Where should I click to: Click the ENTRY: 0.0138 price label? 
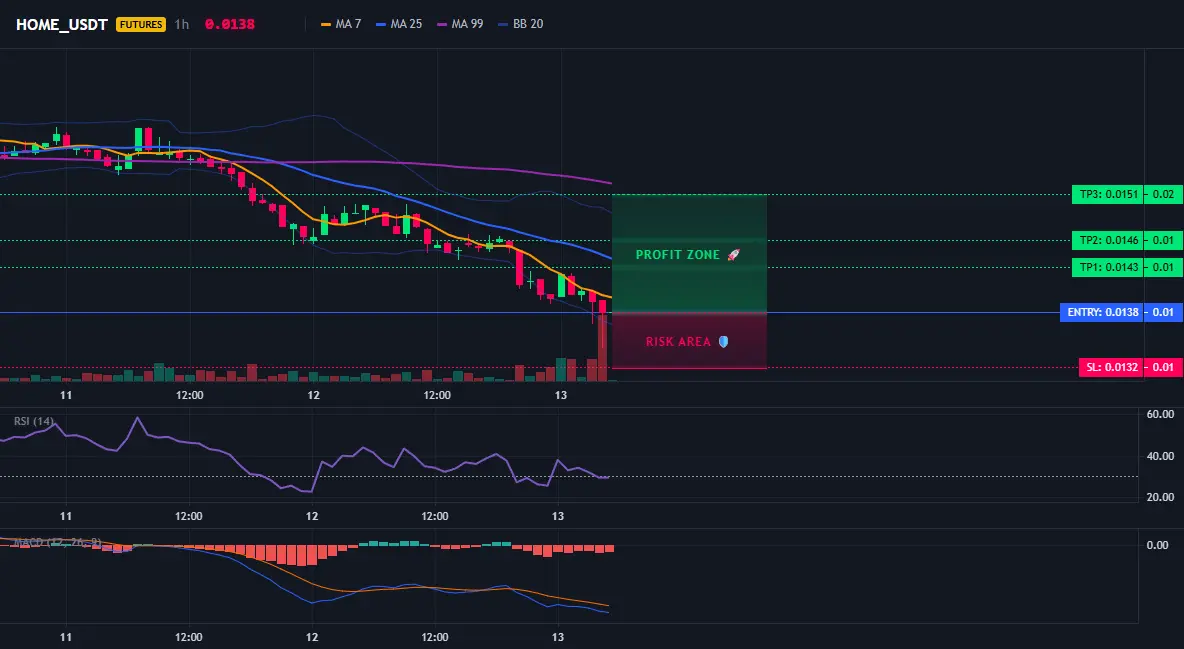coord(1102,312)
